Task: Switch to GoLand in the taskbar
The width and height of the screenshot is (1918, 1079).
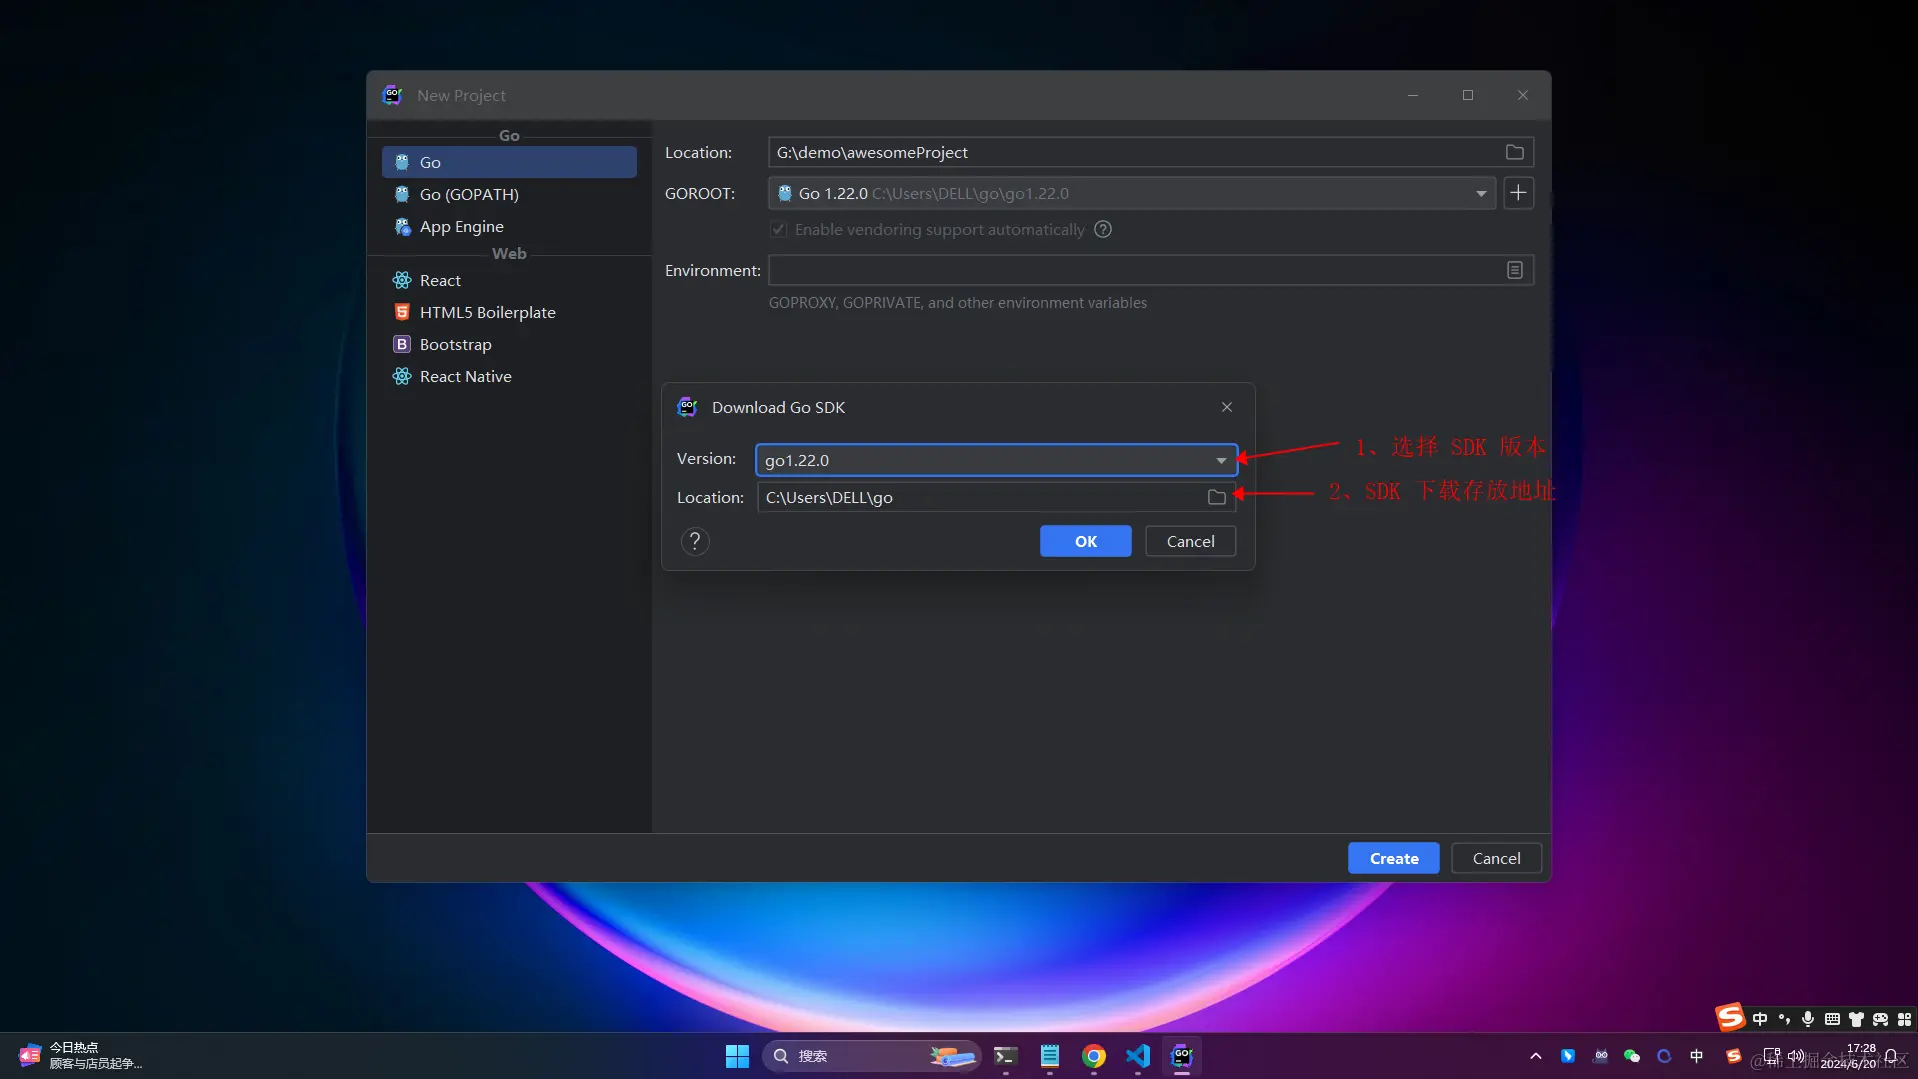Action: point(1181,1056)
